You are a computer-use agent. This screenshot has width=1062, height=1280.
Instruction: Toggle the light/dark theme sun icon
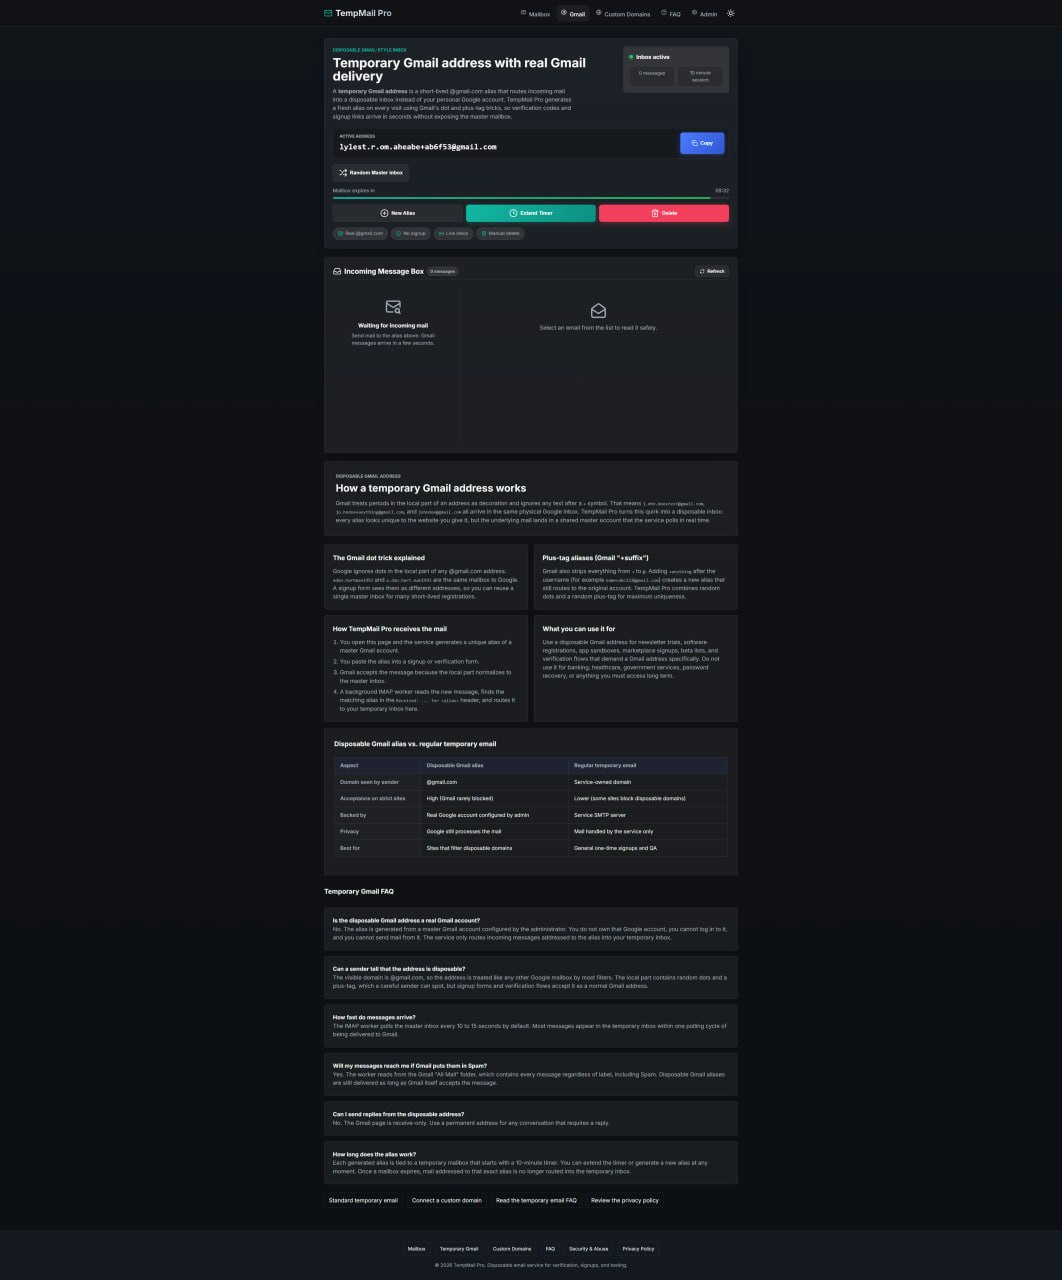(x=731, y=14)
